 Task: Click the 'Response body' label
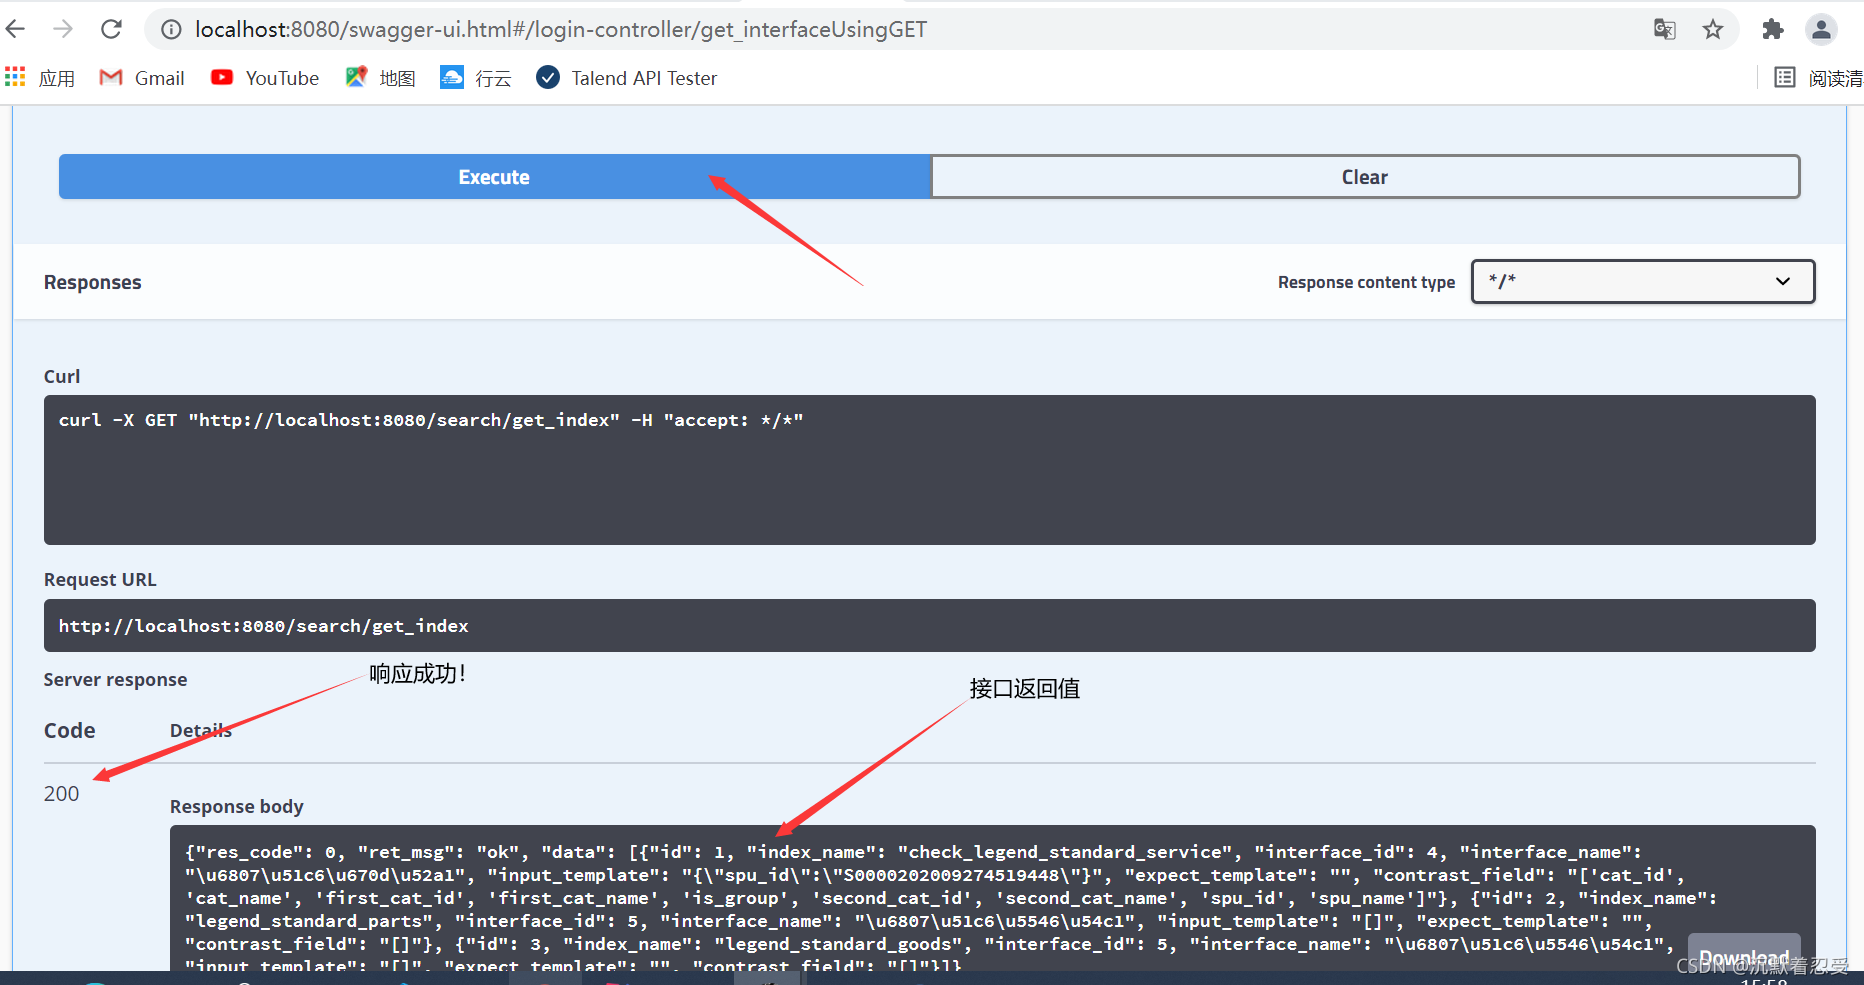(237, 807)
